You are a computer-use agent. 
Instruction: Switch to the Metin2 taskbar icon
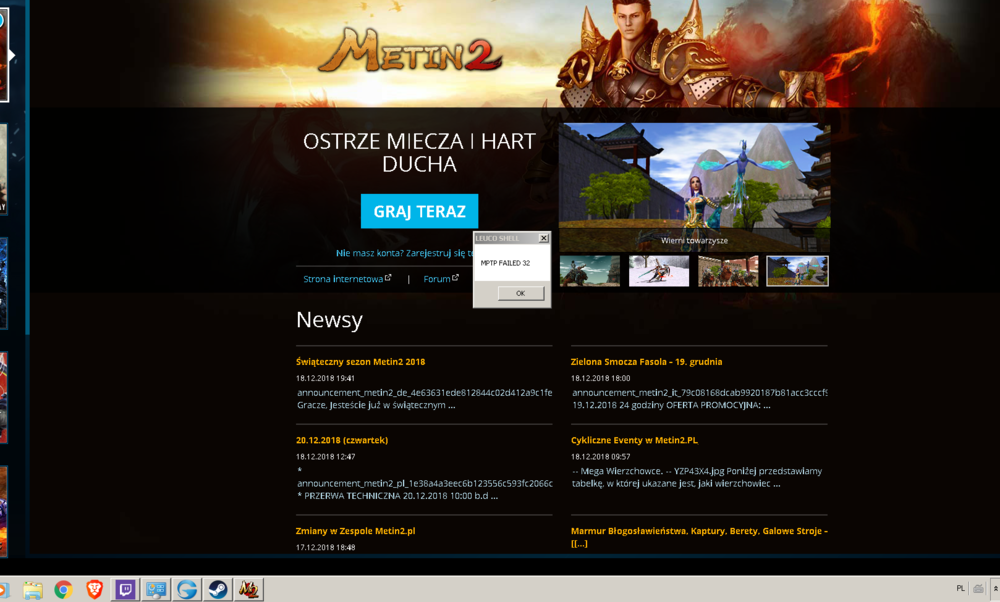click(249, 590)
